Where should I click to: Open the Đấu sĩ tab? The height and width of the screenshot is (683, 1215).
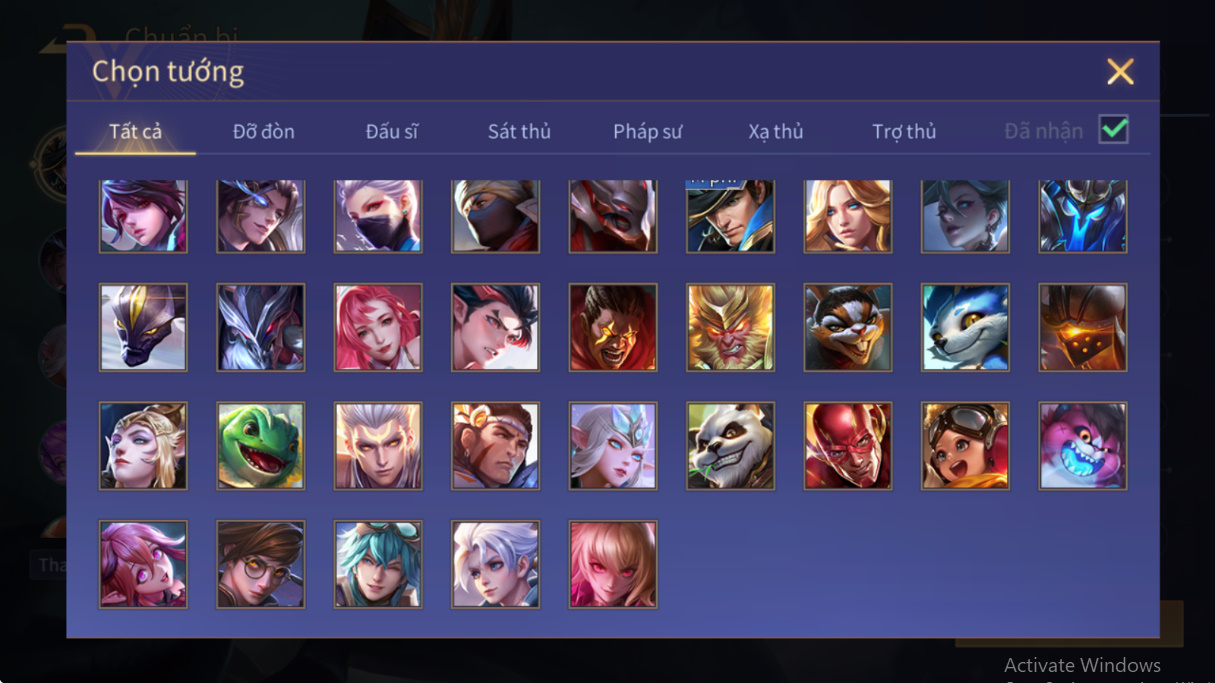pyautogui.click(x=392, y=132)
